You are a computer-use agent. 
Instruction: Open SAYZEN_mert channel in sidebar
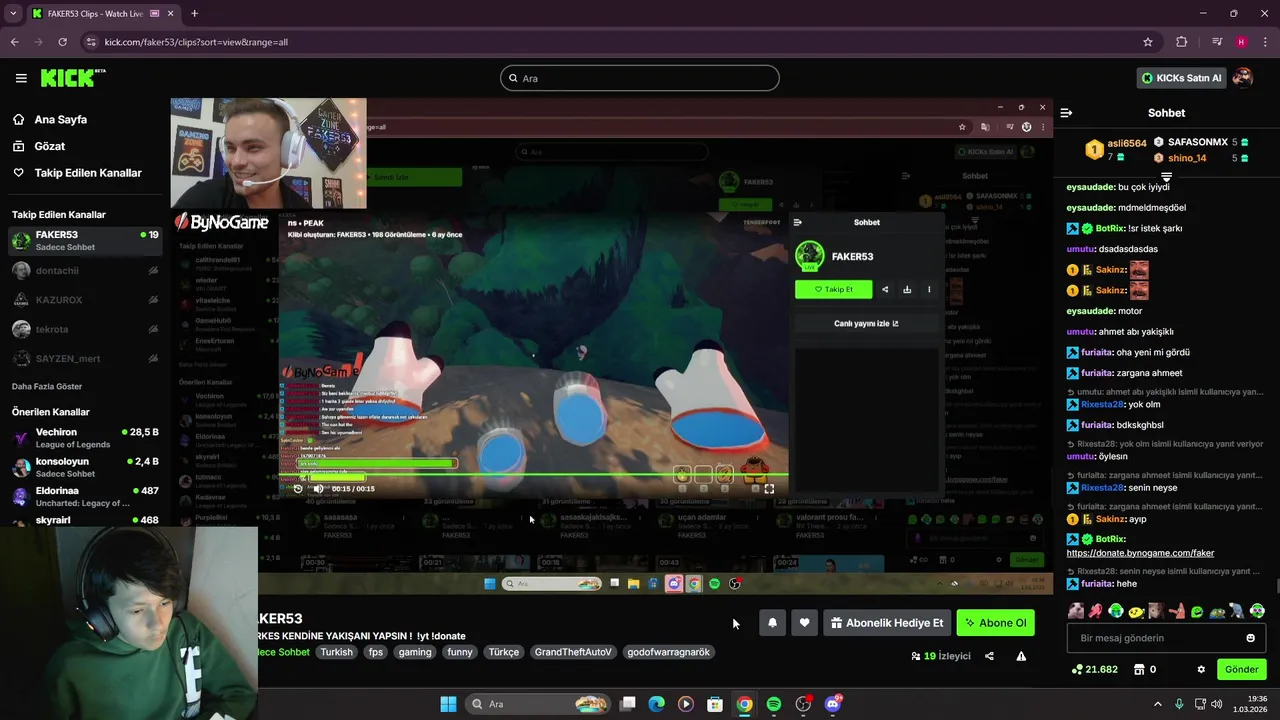[84, 358]
